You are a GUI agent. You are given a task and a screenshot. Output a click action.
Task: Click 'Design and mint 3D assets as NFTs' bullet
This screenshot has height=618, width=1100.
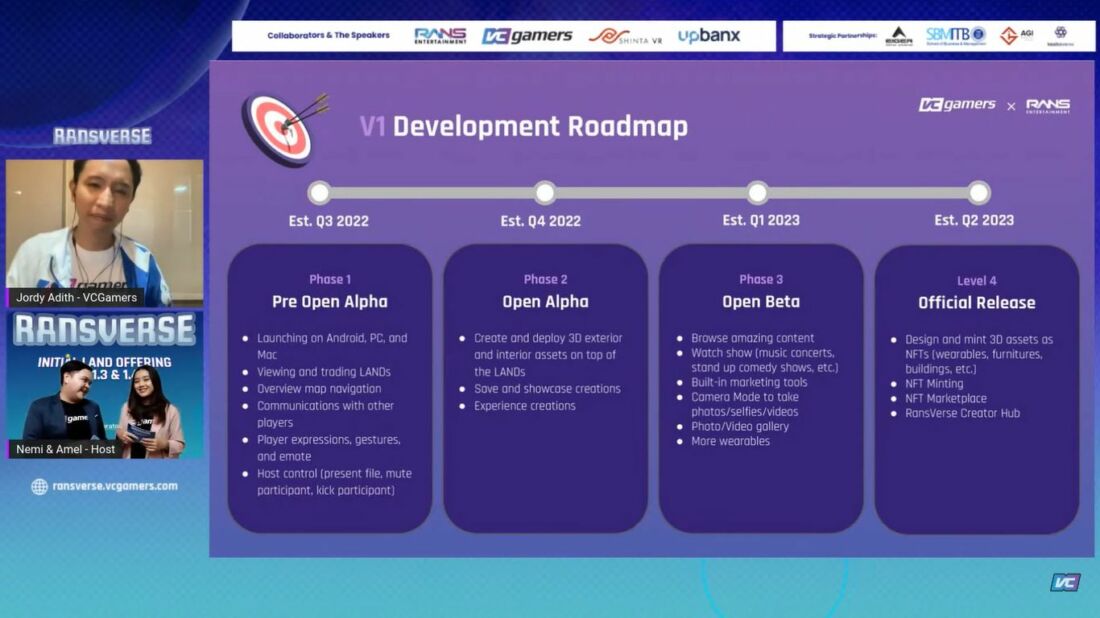979,354
